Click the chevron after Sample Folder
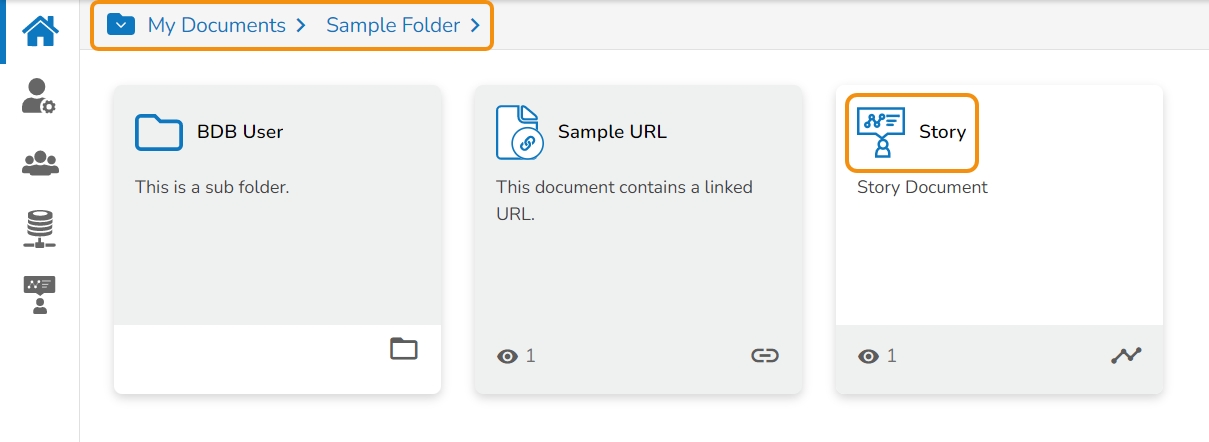This screenshot has width=1209, height=442. 475,26
